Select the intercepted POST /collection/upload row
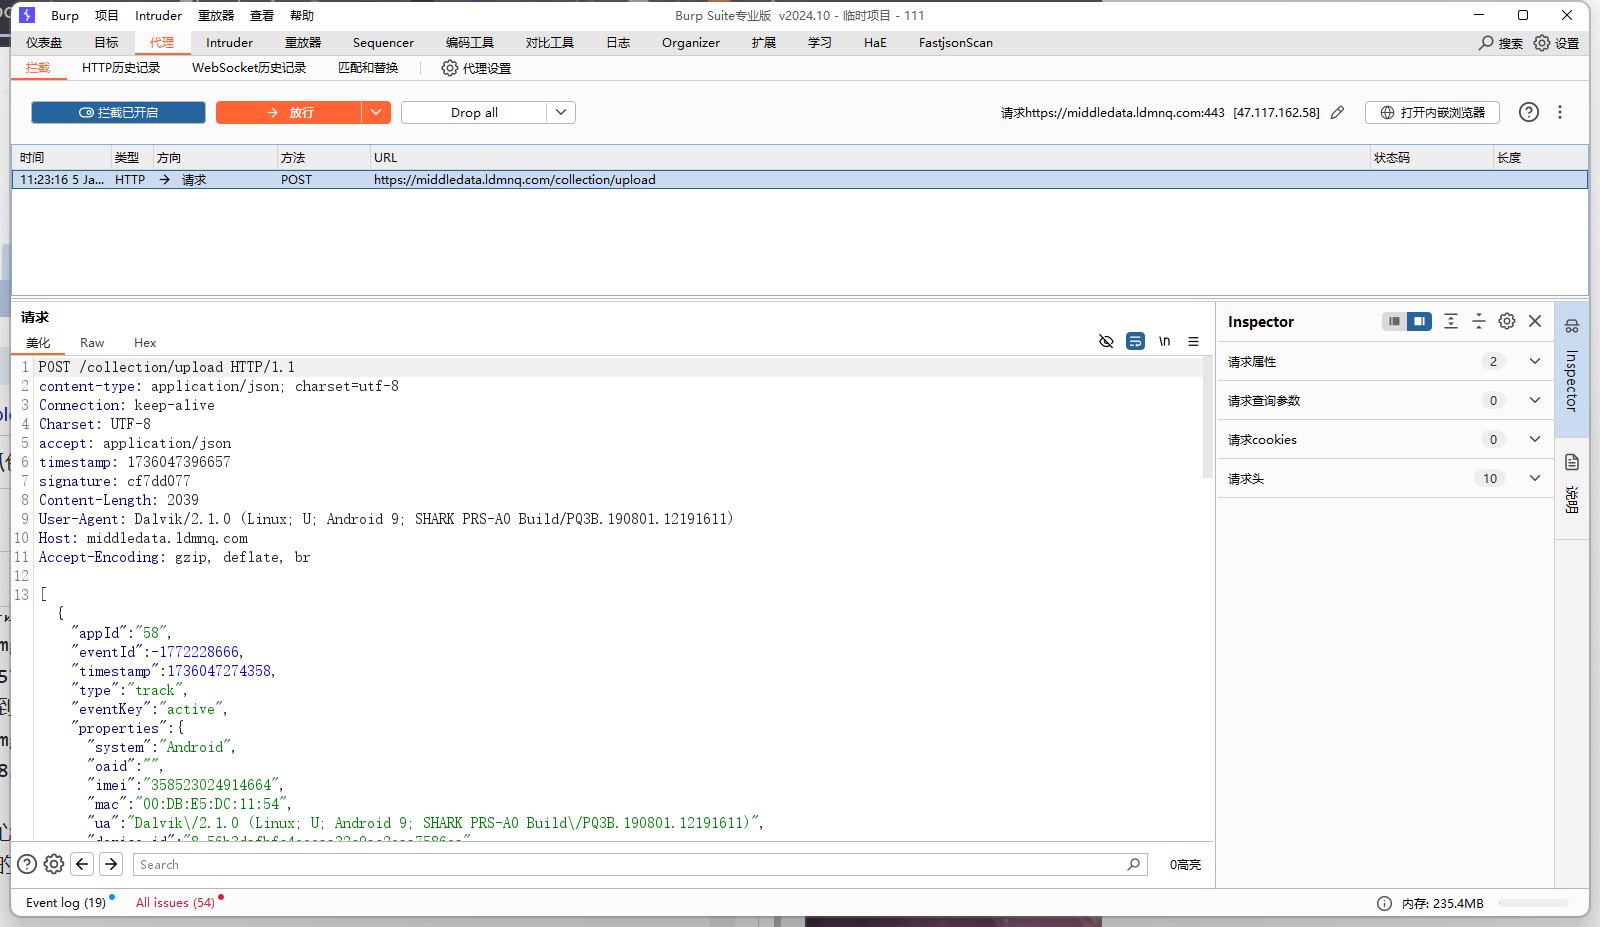This screenshot has width=1600, height=927. 800,180
